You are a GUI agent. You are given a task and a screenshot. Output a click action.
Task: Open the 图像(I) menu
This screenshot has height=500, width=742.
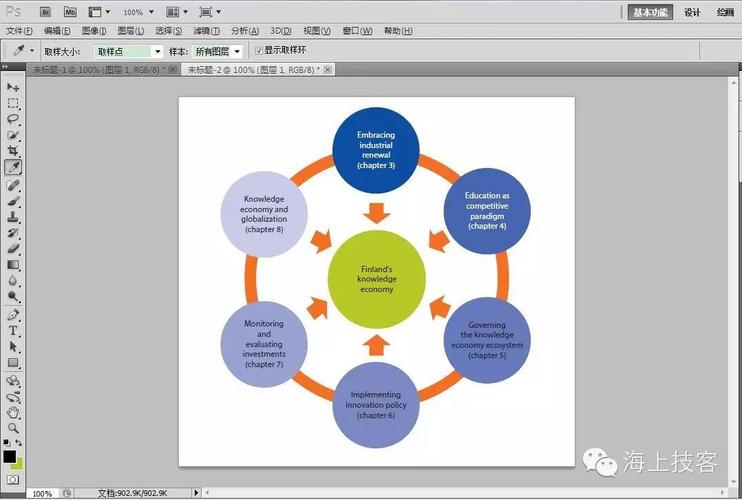[94, 31]
